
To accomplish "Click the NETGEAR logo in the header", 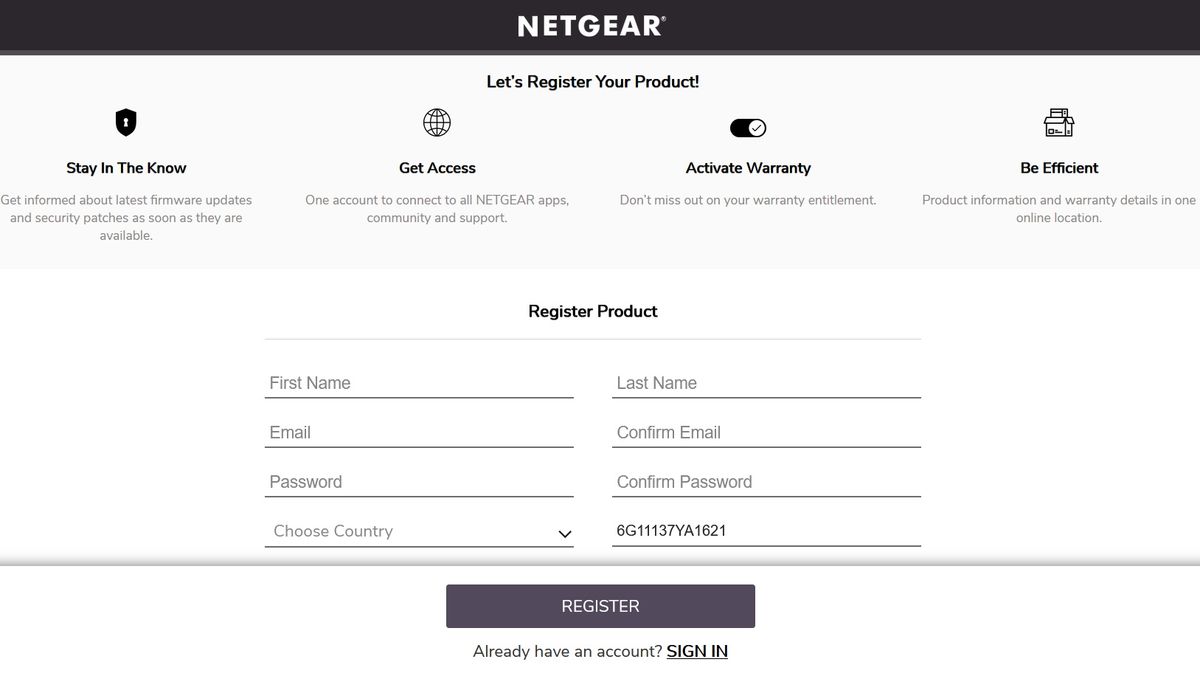I will [x=588, y=24].
